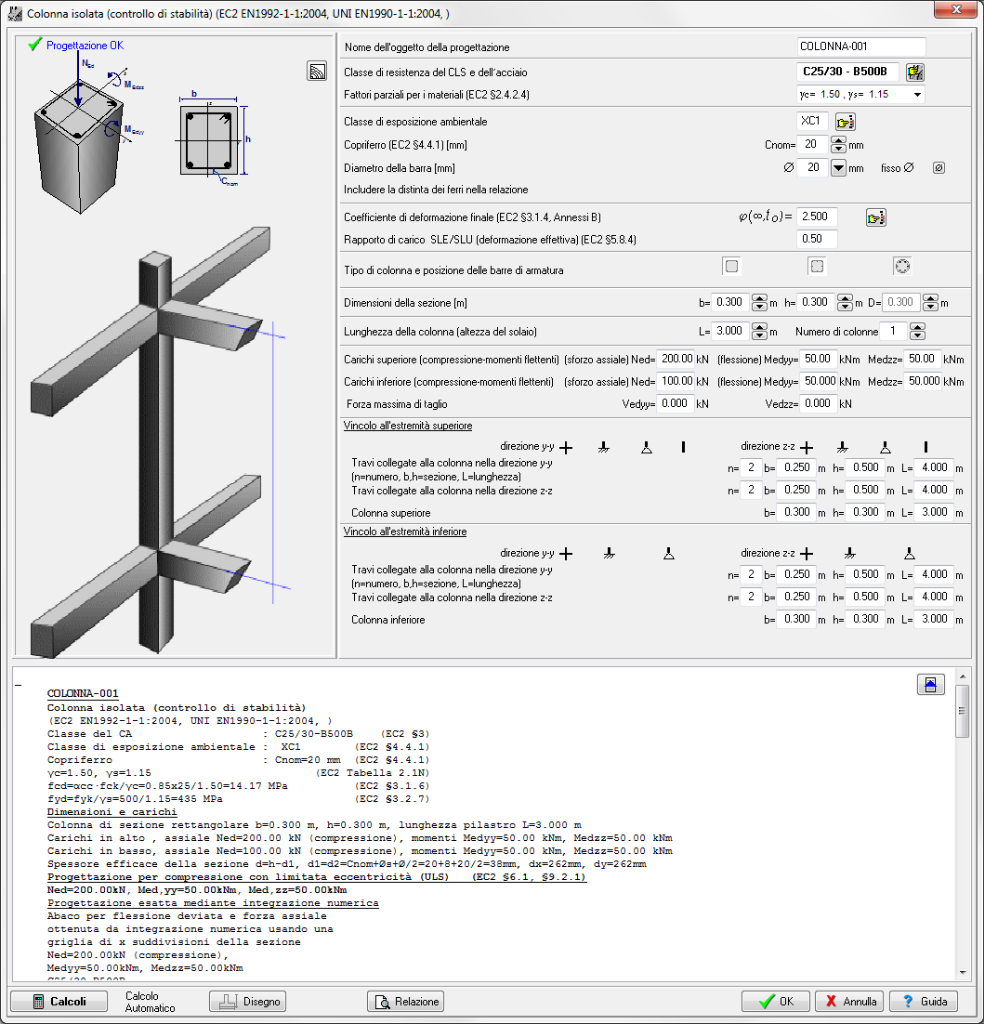
Task: Click the Vedyy shear force field
Action: [675, 404]
